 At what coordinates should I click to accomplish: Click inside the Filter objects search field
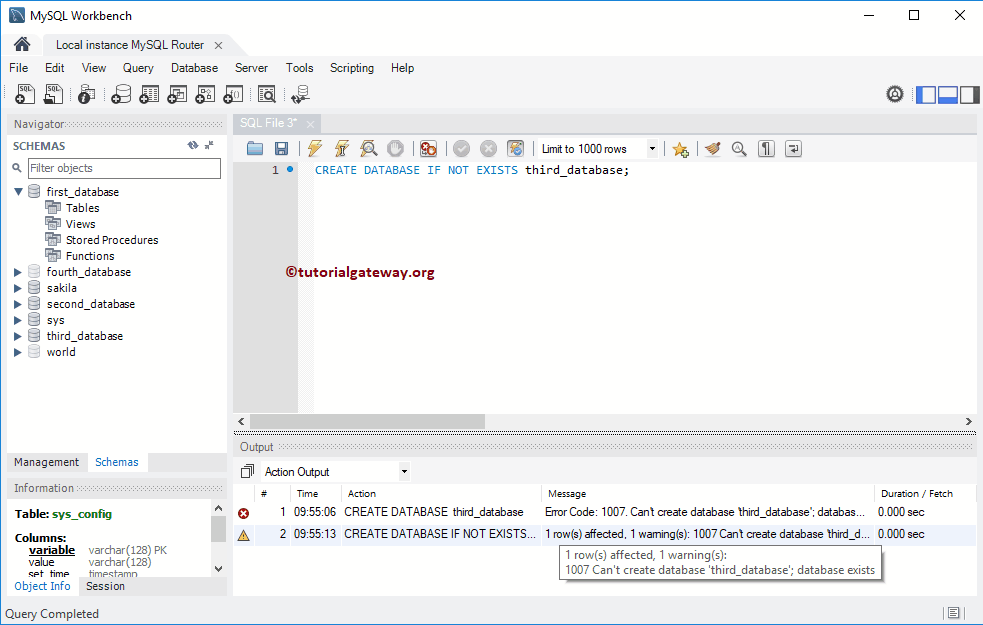(x=125, y=167)
